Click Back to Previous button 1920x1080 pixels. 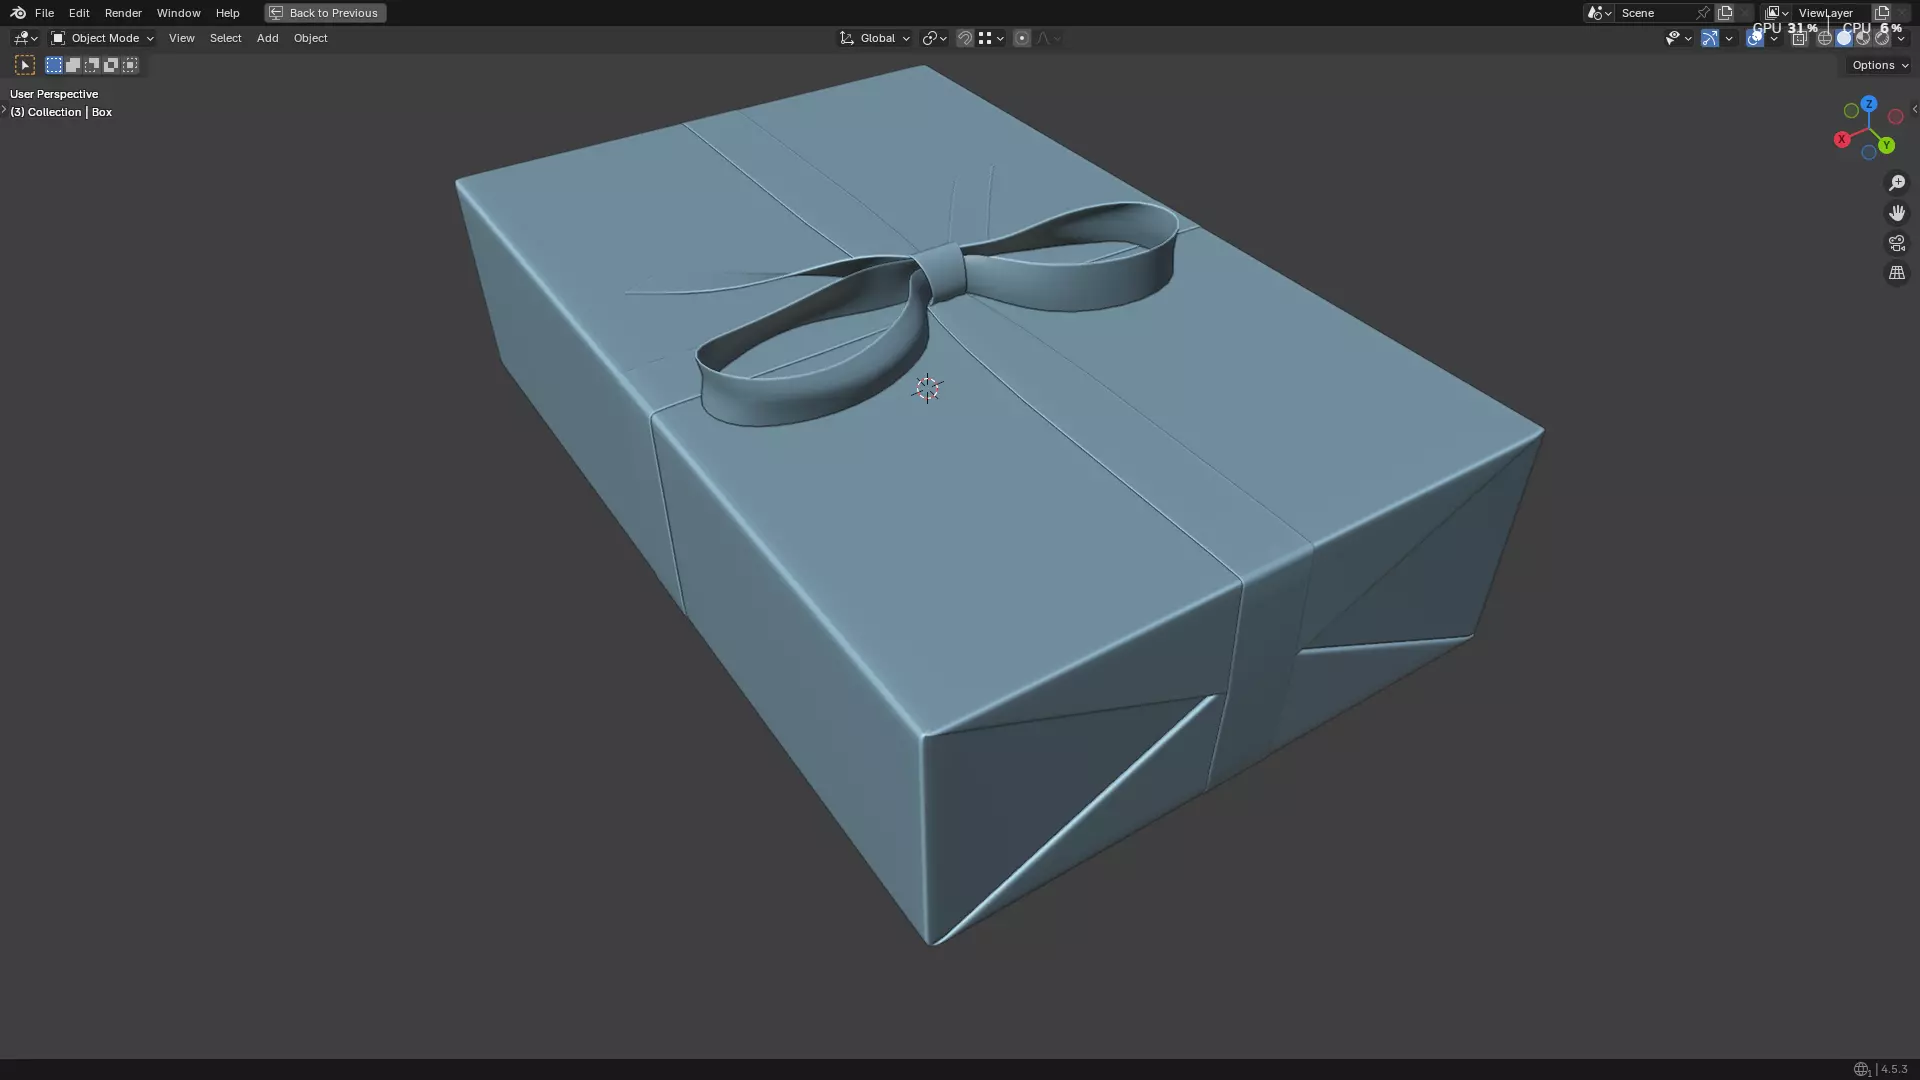tap(325, 13)
